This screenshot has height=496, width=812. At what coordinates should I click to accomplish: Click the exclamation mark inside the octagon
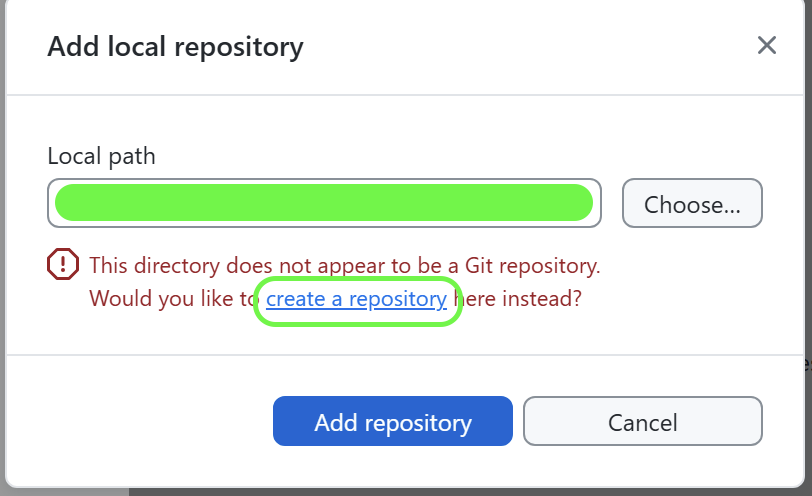point(63,264)
